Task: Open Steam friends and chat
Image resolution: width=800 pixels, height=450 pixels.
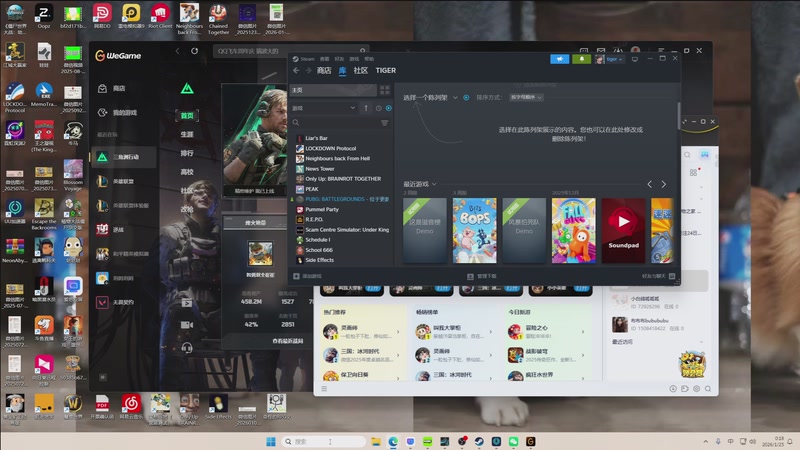Action: pyautogui.click(x=659, y=277)
